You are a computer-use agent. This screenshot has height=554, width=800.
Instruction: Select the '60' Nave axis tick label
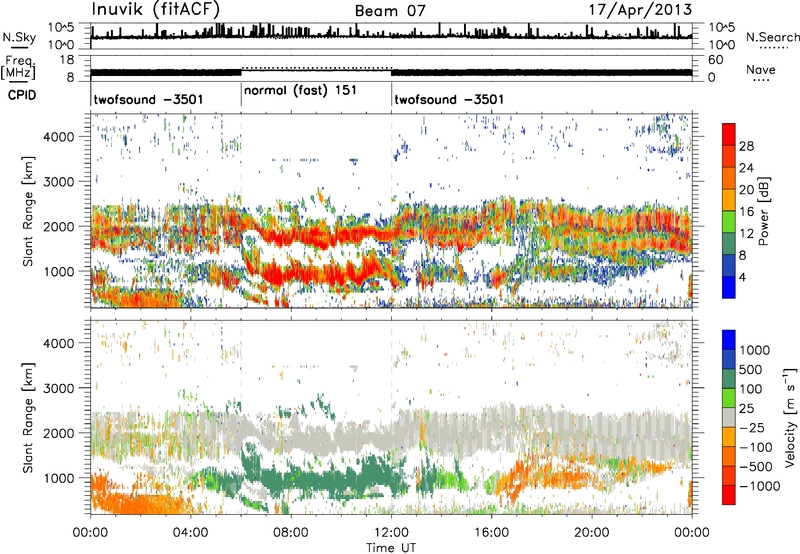click(715, 60)
